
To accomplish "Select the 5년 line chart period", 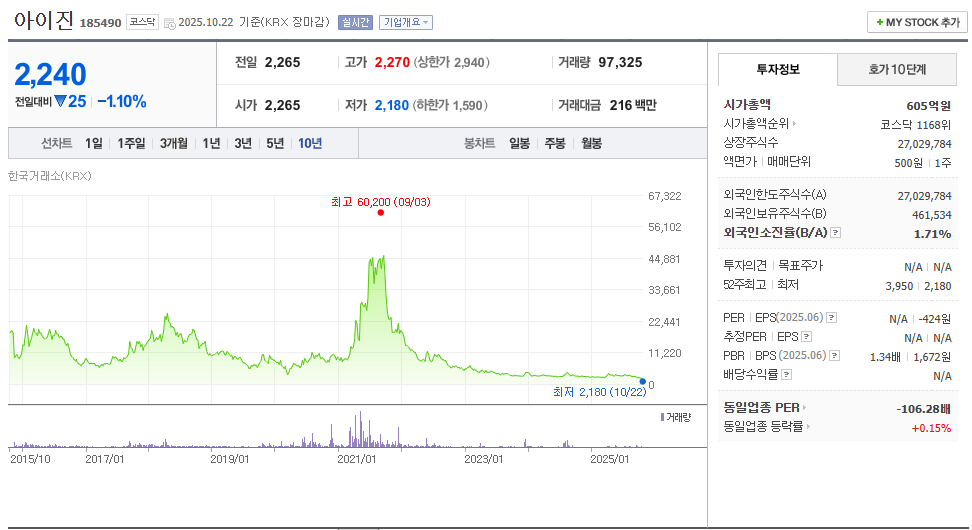I will point(275,143).
